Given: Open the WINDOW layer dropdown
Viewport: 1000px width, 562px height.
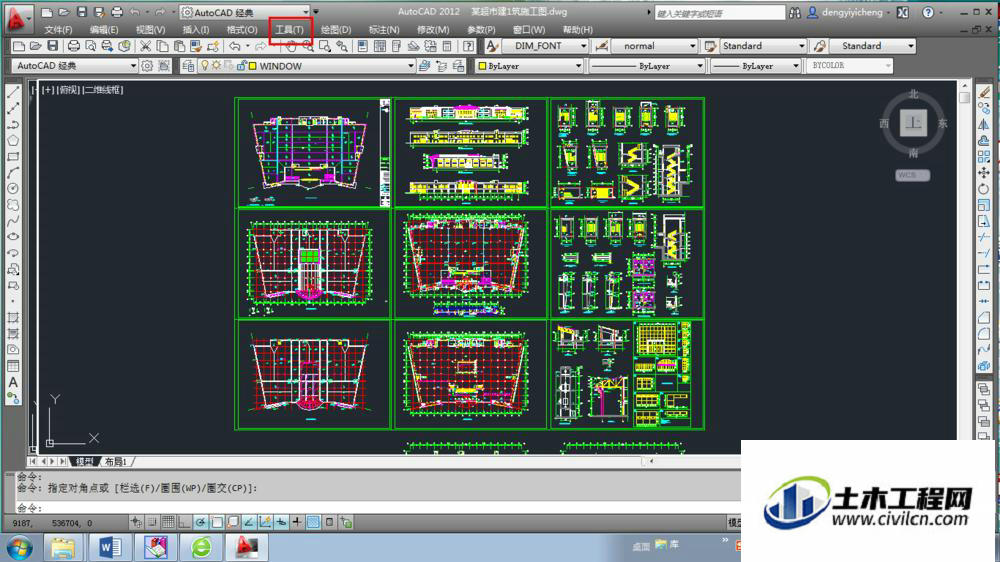Looking at the screenshot, I should pyautogui.click(x=411, y=66).
